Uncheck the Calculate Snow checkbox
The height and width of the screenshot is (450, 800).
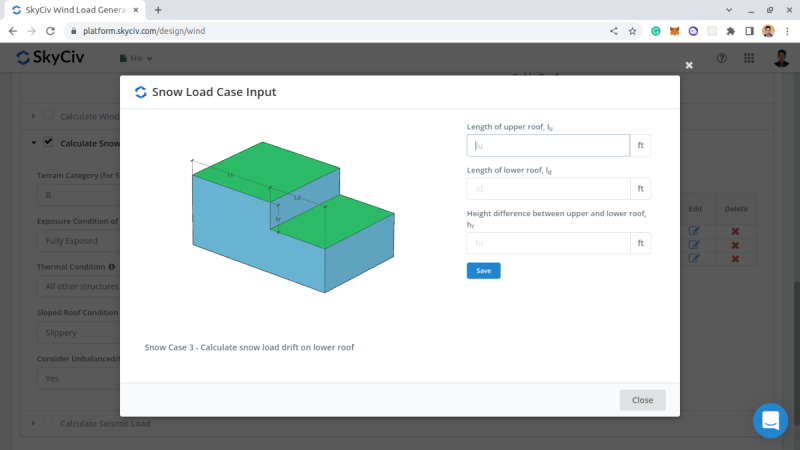[48, 142]
